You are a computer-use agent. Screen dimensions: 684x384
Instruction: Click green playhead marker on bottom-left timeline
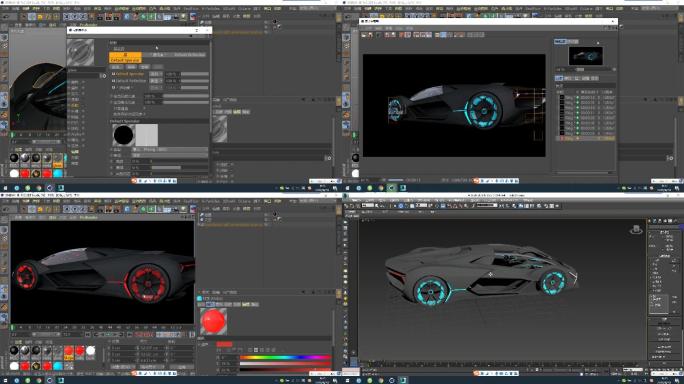coord(12,327)
